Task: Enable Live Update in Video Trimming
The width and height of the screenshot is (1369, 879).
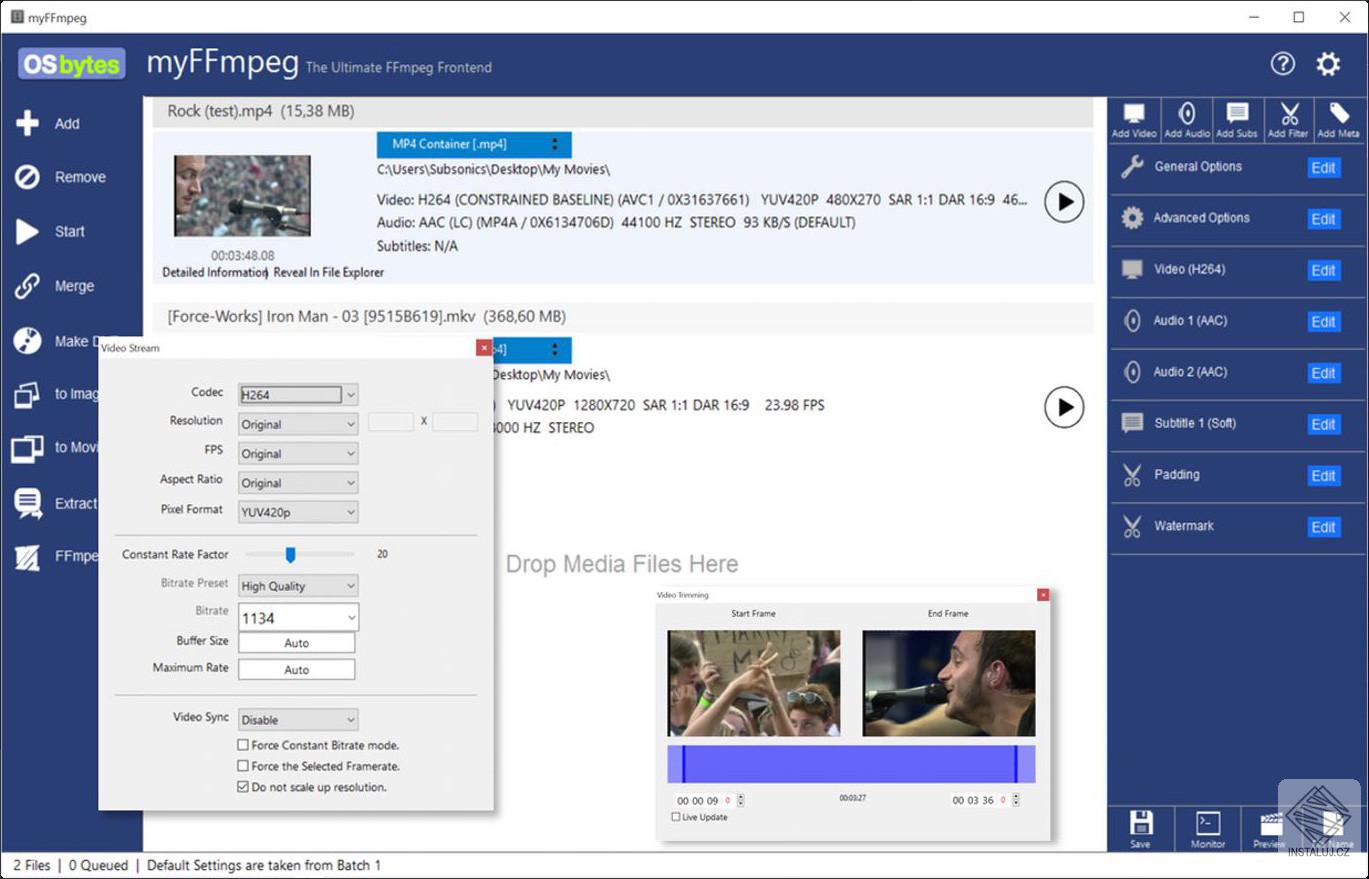Action: (x=676, y=817)
